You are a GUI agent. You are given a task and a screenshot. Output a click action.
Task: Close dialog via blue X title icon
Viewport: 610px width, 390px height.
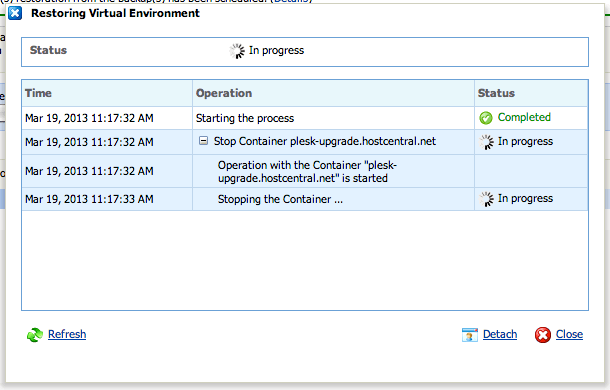[x=15, y=13]
